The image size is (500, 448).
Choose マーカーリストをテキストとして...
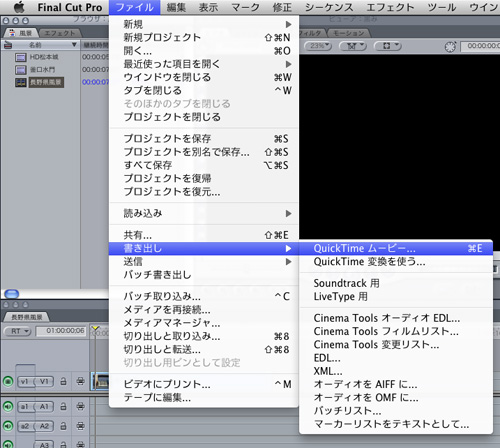[x=396, y=424]
